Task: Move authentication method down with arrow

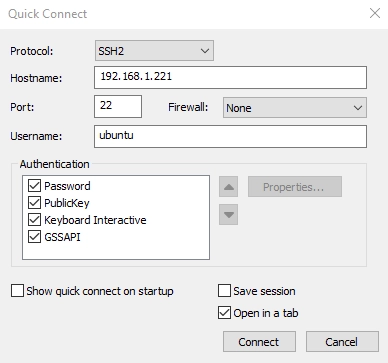Action: [x=228, y=215]
